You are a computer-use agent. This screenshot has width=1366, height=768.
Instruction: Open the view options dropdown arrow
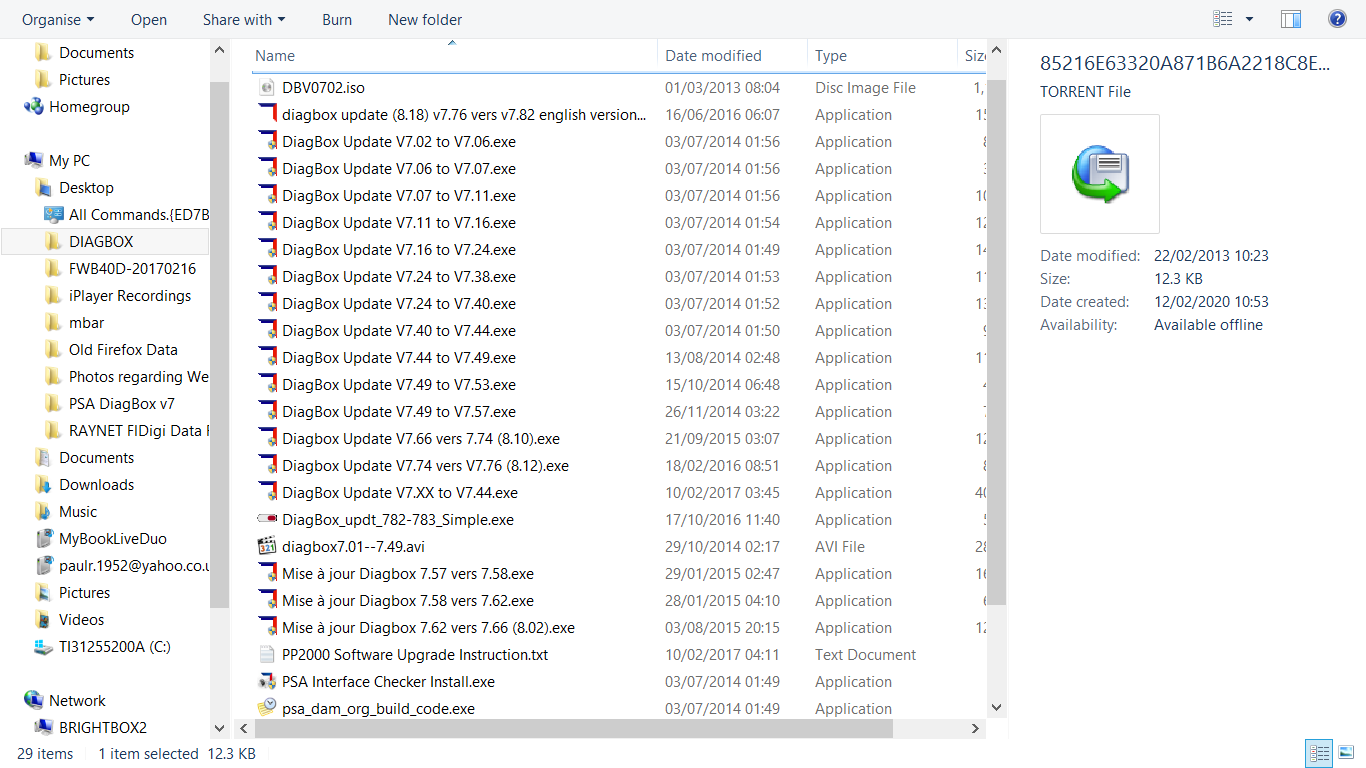tap(1250, 19)
